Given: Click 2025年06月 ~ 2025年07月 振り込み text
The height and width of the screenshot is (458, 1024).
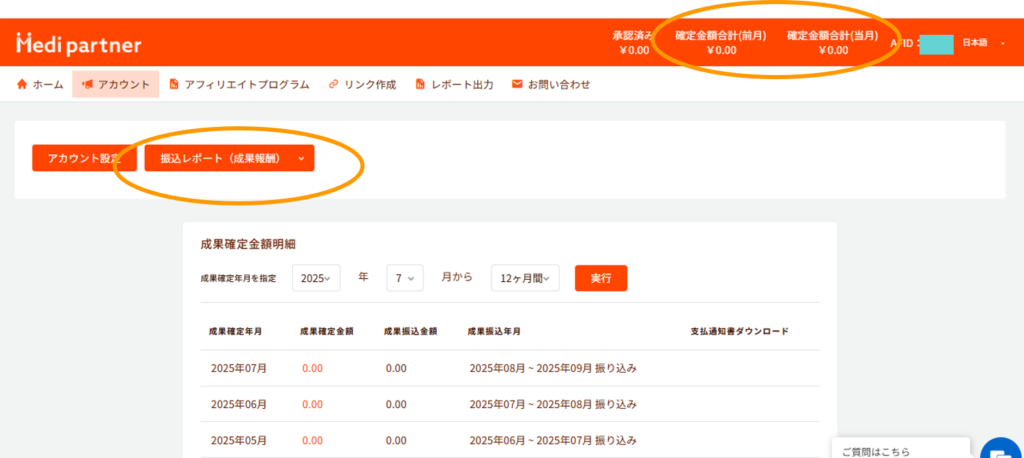Looking at the screenshot, I should tap(552, 440).
